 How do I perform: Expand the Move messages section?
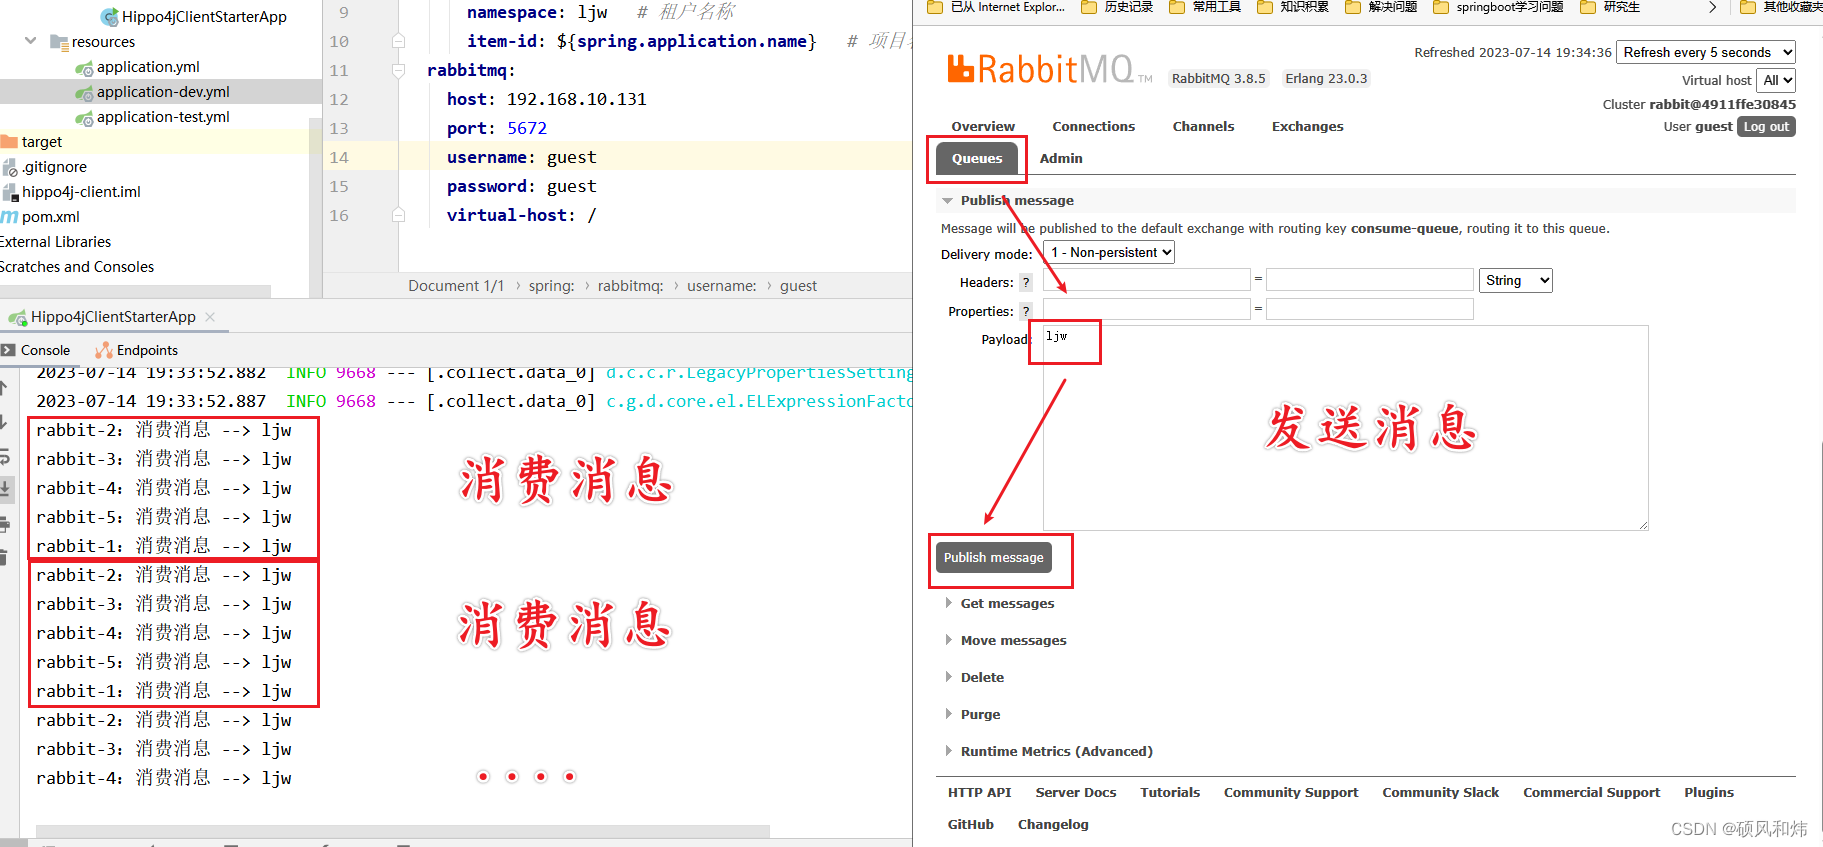click(948, 640)
